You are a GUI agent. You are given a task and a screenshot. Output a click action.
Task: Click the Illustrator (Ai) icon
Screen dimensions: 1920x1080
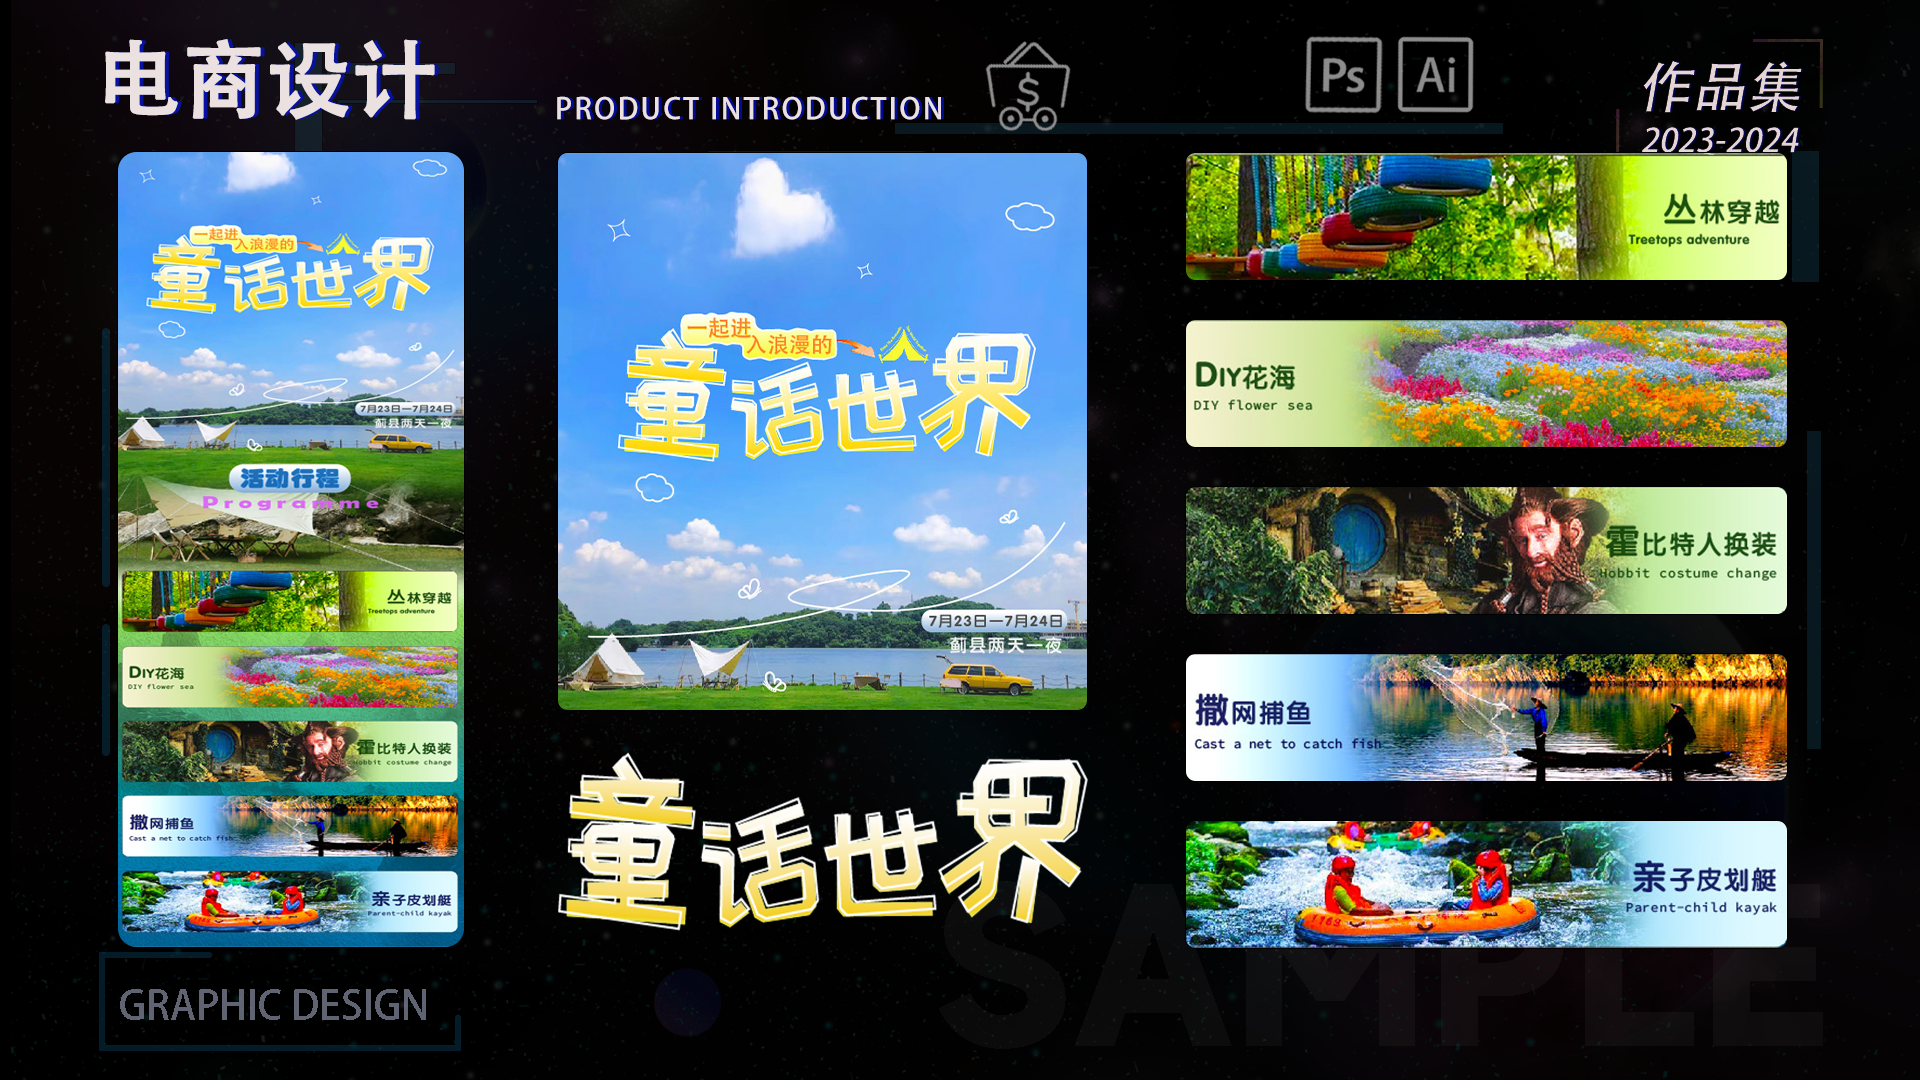click(x=1435, y=75)
